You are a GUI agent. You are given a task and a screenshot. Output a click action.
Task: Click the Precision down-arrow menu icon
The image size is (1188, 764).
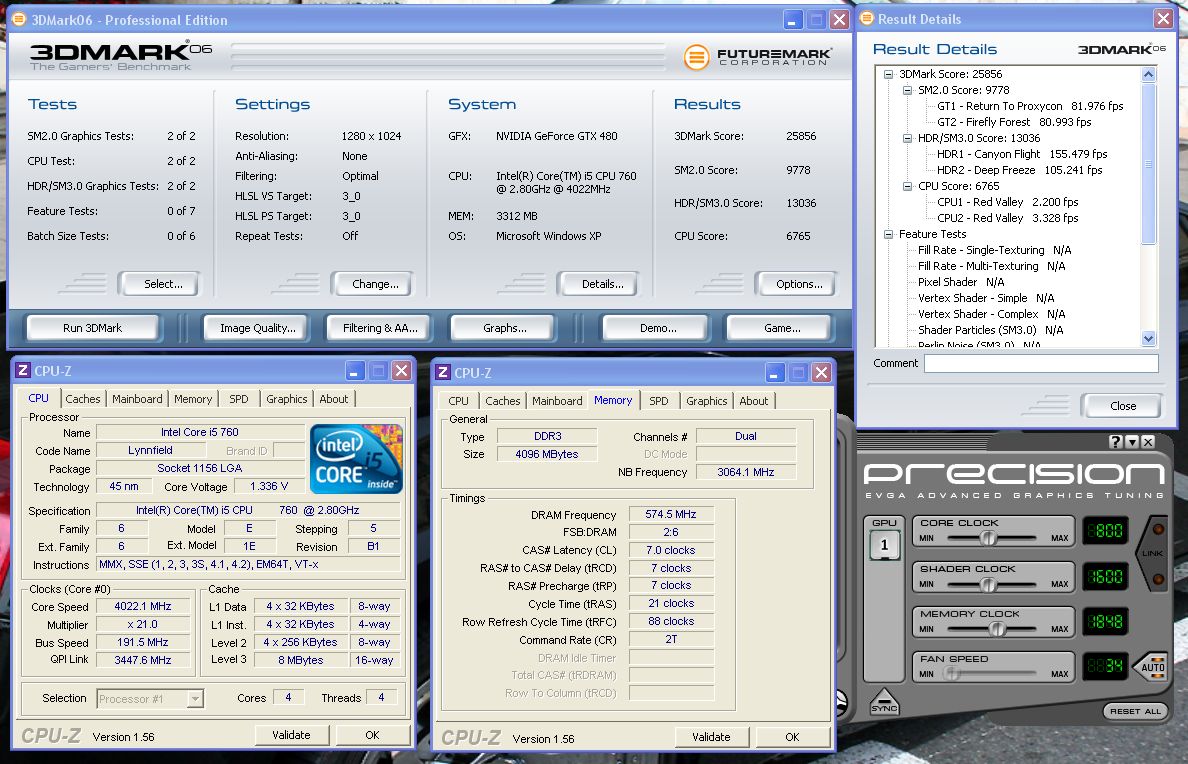[x=1132, y=442]
